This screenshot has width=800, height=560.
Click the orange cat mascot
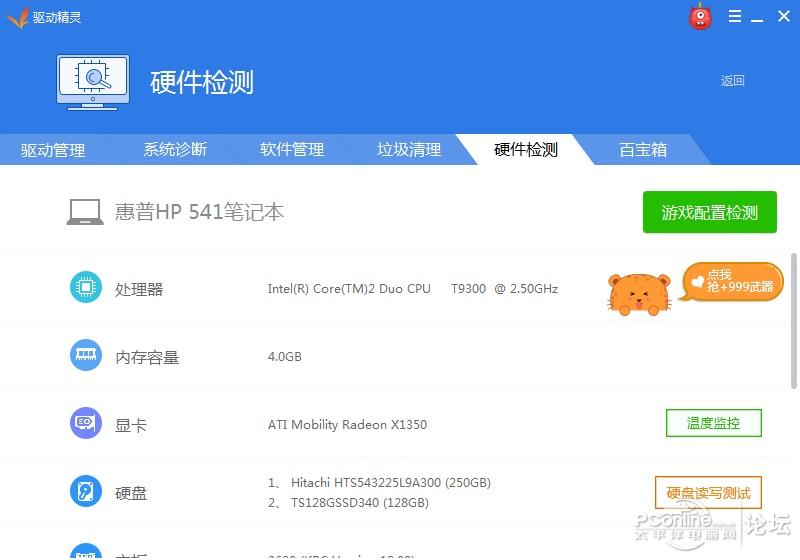[x=639, y=294]
